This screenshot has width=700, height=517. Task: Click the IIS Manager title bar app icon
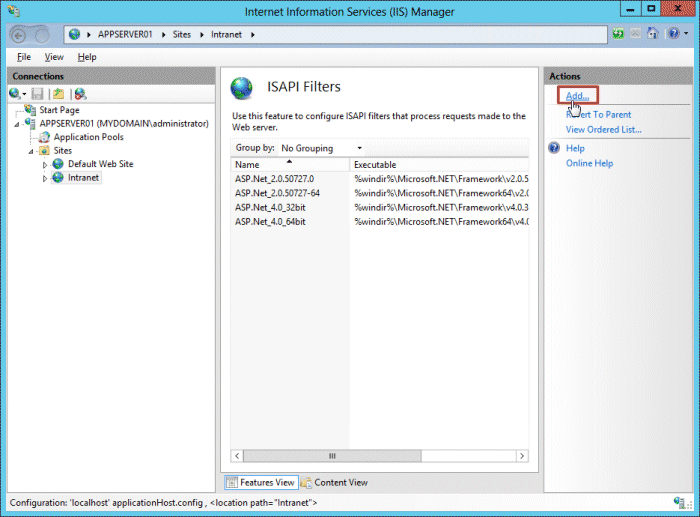click(x=14, y=11)
